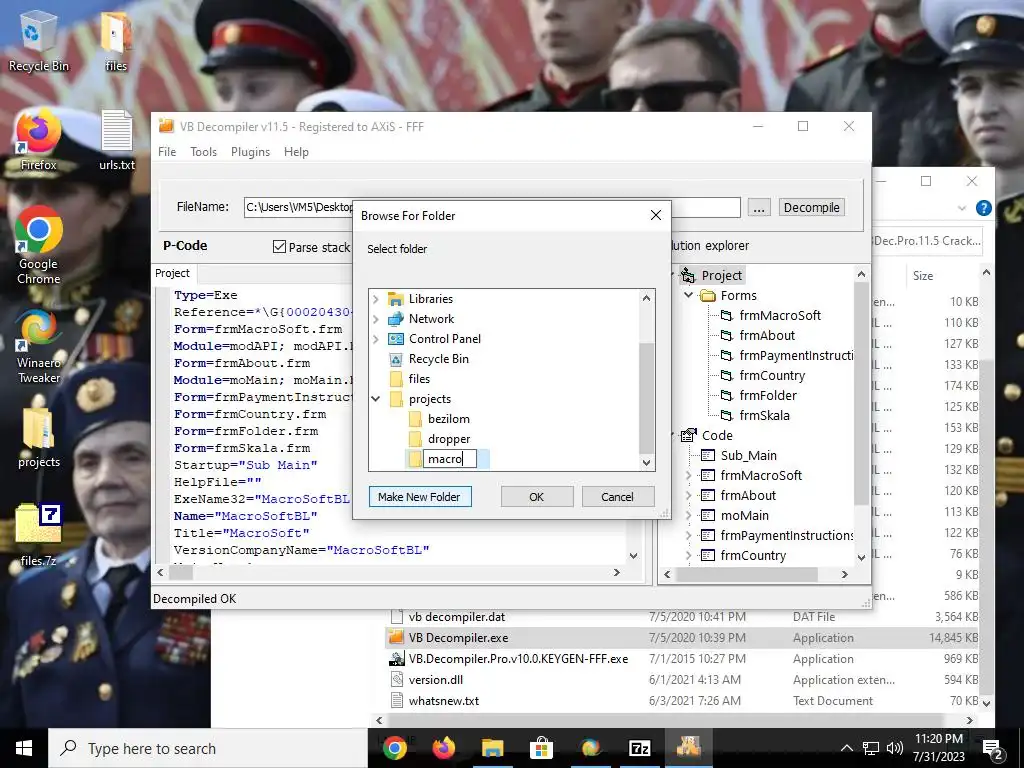Select Recycle Bin in folder browser
Image resolution: width=1024 pixels, height=768 pixels.
[439, 359]
